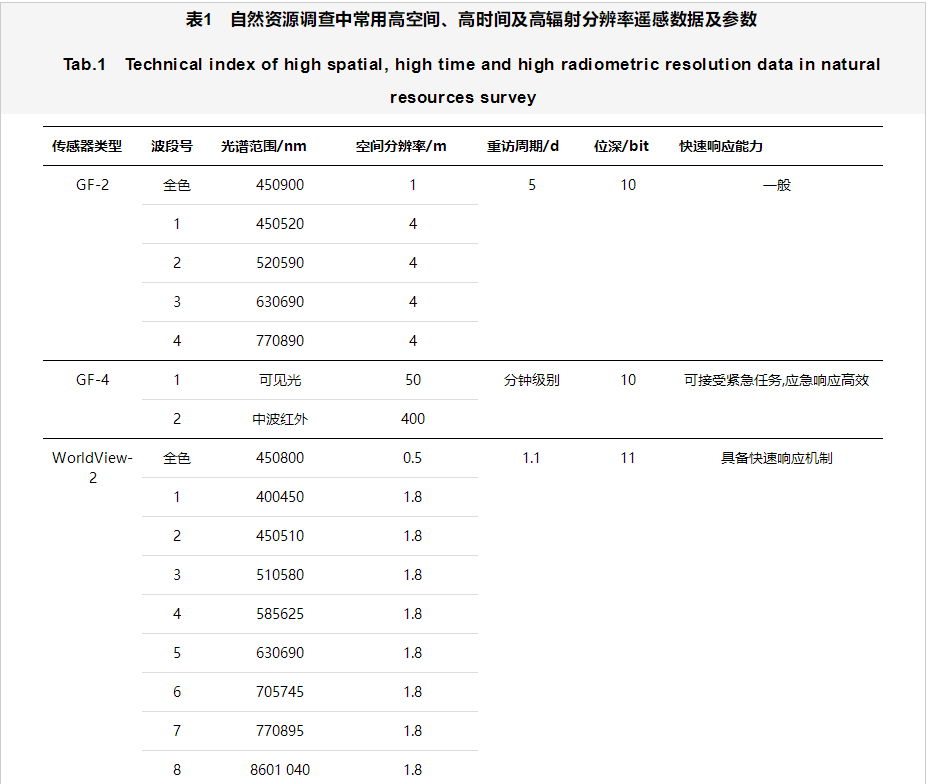Click the English caption beginning with Tab.1

click(x=471, y=64)
